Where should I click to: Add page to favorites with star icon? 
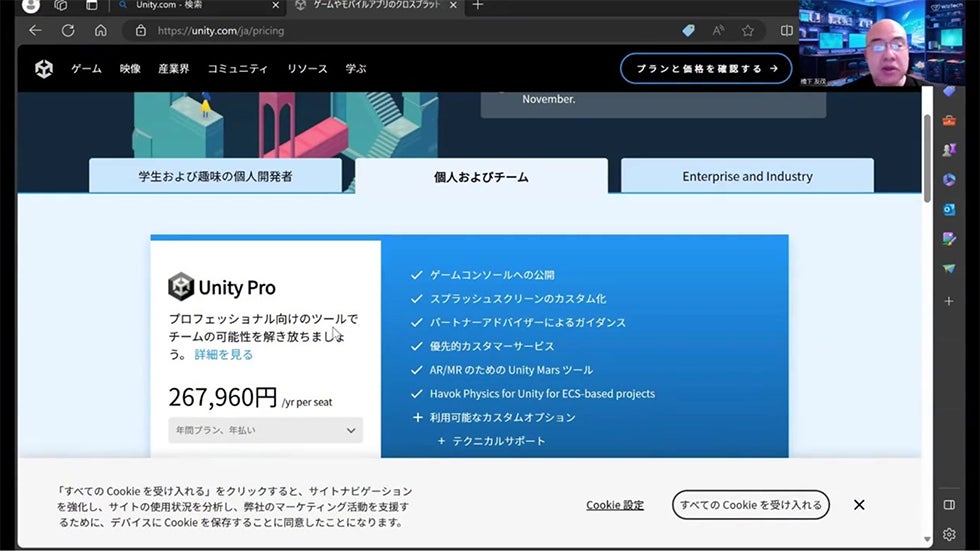click(748, 30)
